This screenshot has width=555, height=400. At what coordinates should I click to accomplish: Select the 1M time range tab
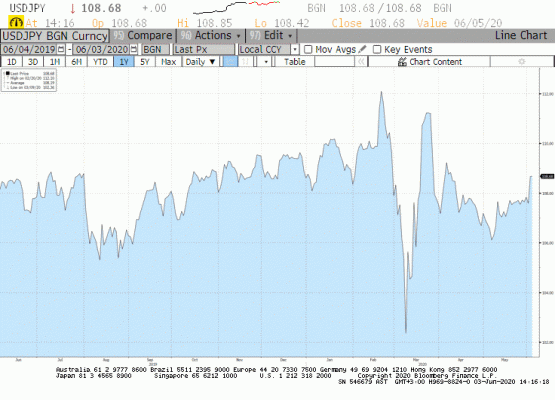(55, 62)
